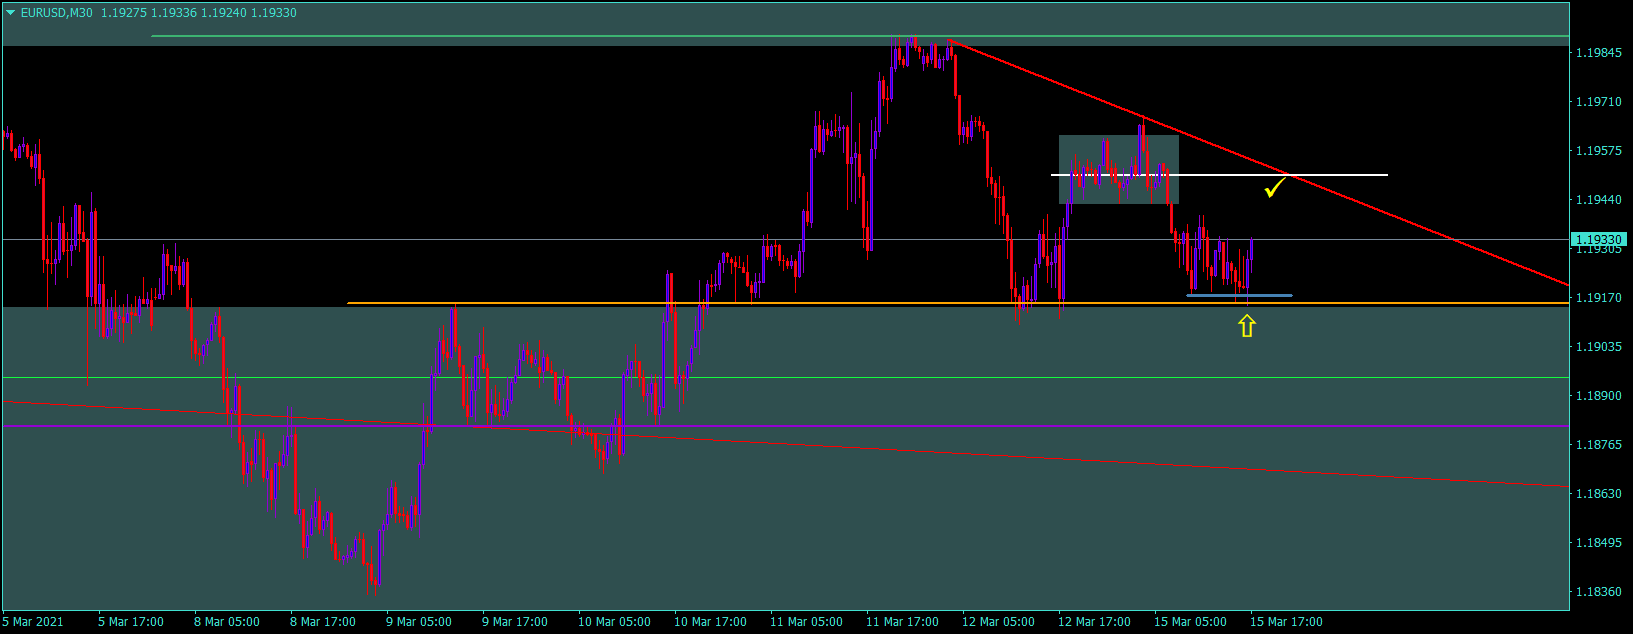This screenshot has height=634, width=1633.
Task: Select the yellow checkmark chart object
Action: 1274,187
